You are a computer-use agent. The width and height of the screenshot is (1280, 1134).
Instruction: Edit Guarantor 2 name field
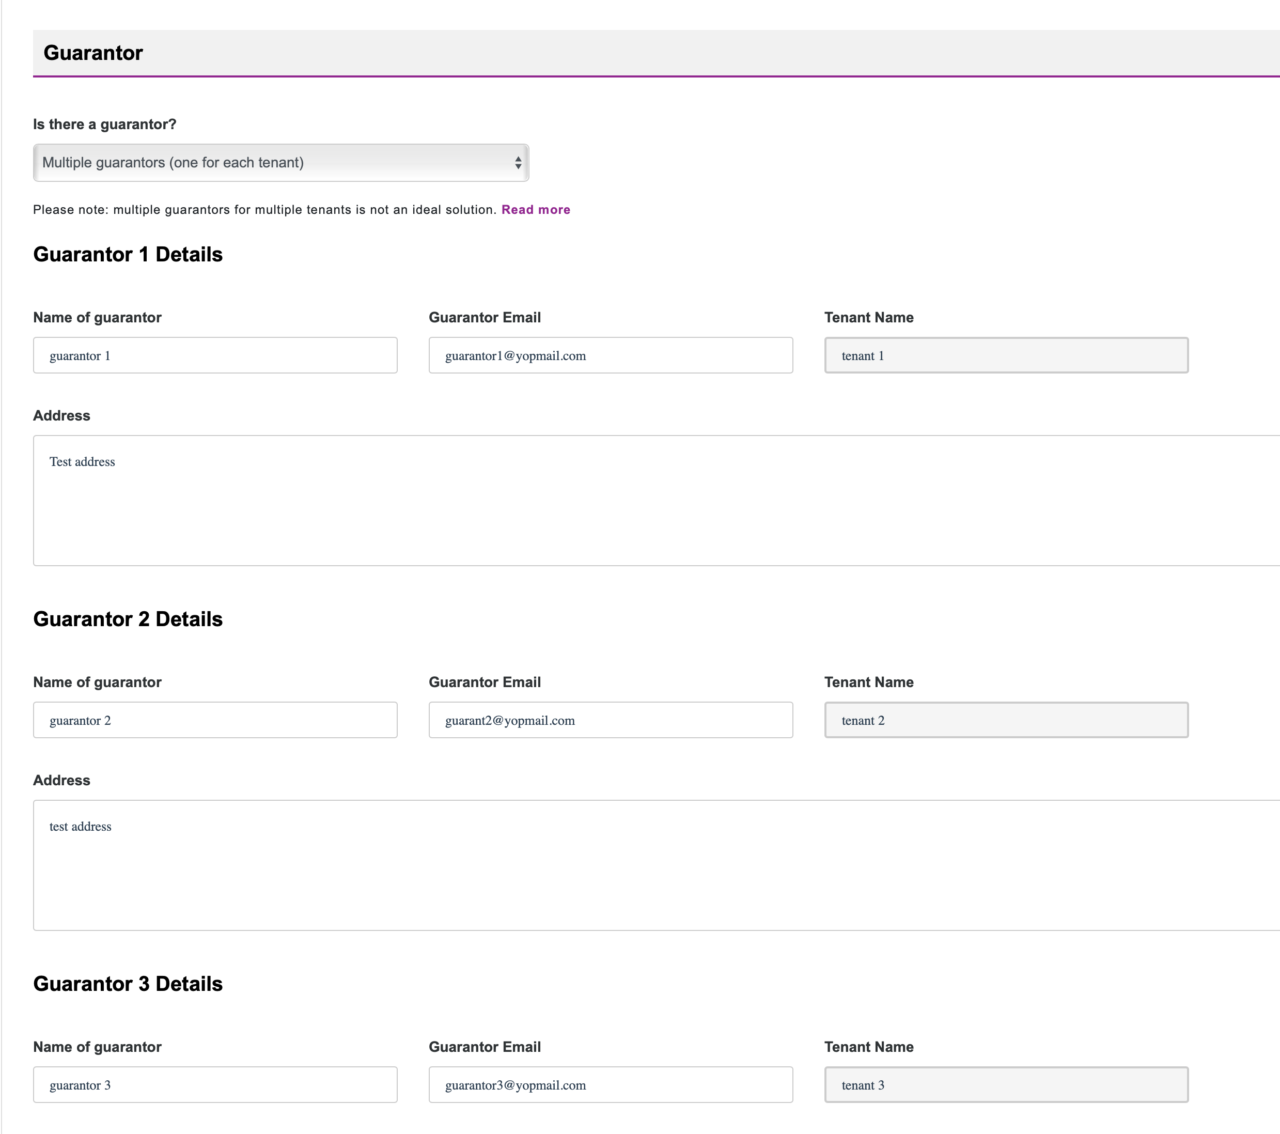tap(215, 720)
